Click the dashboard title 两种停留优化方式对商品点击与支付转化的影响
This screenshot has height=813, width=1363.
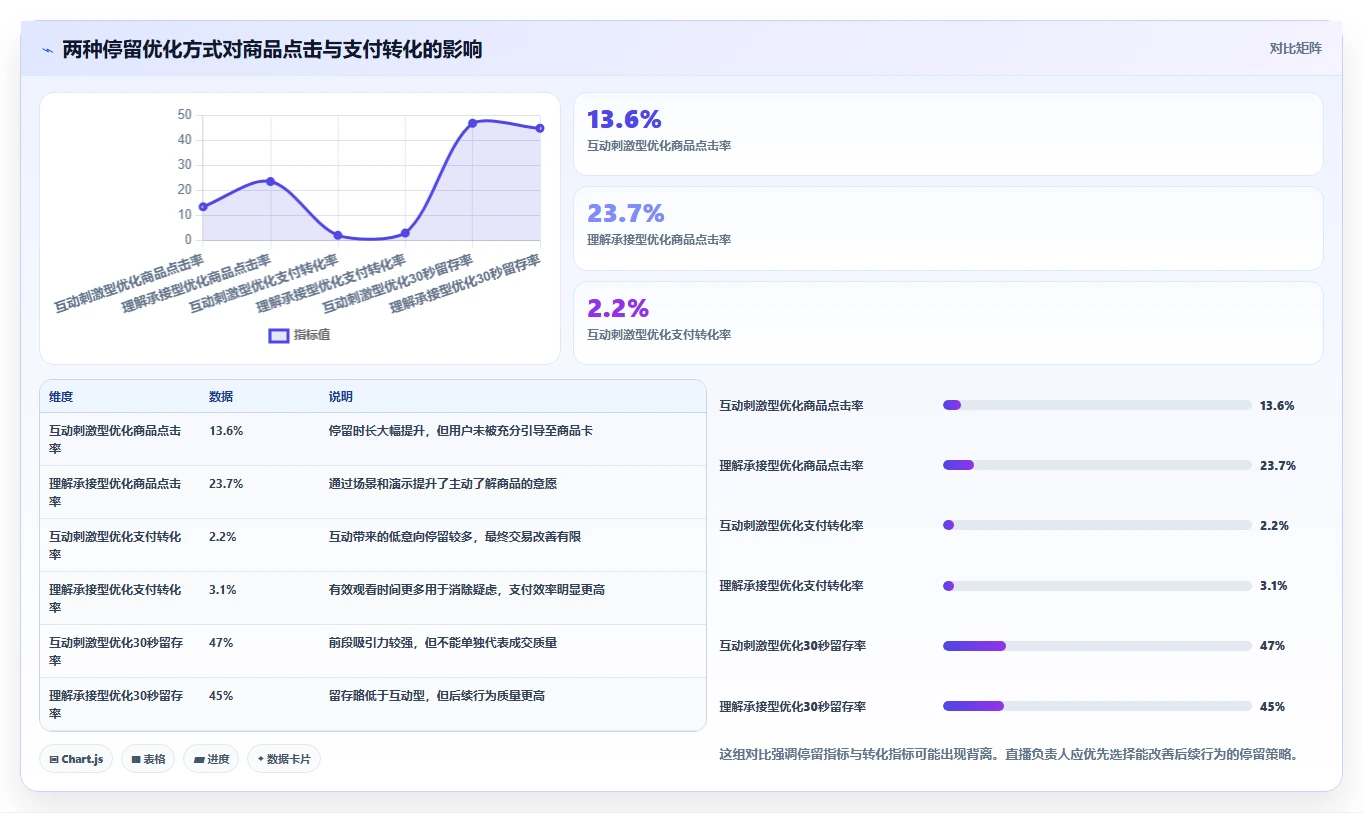[x=272, y=49]
